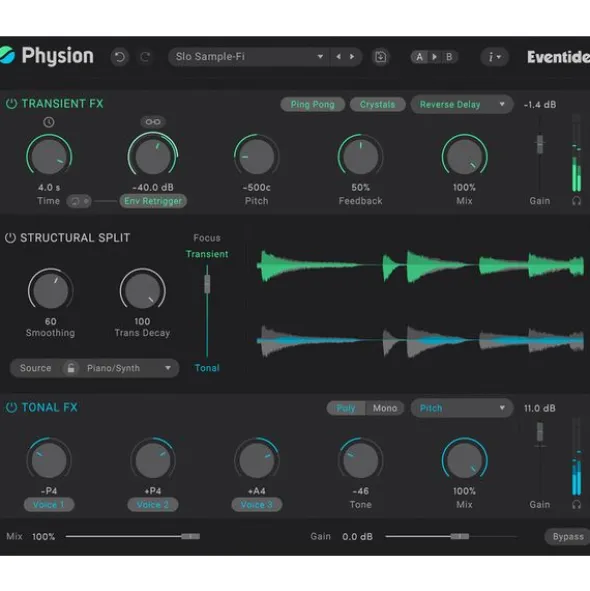
Task: Solo Tonal FX with headphone icon
Action: click(576, 504)
